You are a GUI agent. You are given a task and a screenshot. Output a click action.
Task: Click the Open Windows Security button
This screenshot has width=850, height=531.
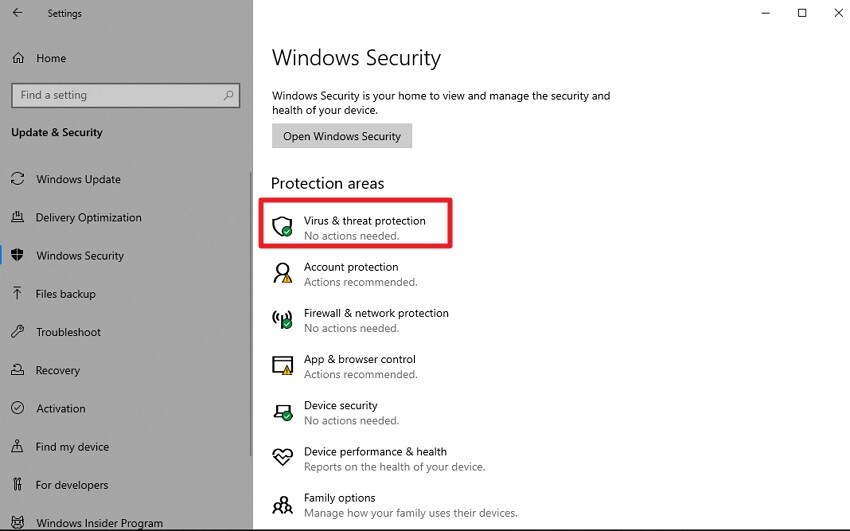[342, 135]
